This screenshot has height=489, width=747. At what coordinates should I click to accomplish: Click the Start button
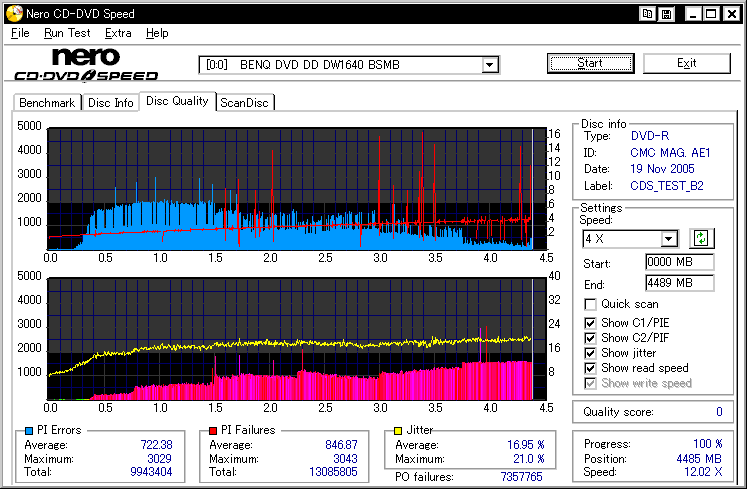[x=590, y=63]
